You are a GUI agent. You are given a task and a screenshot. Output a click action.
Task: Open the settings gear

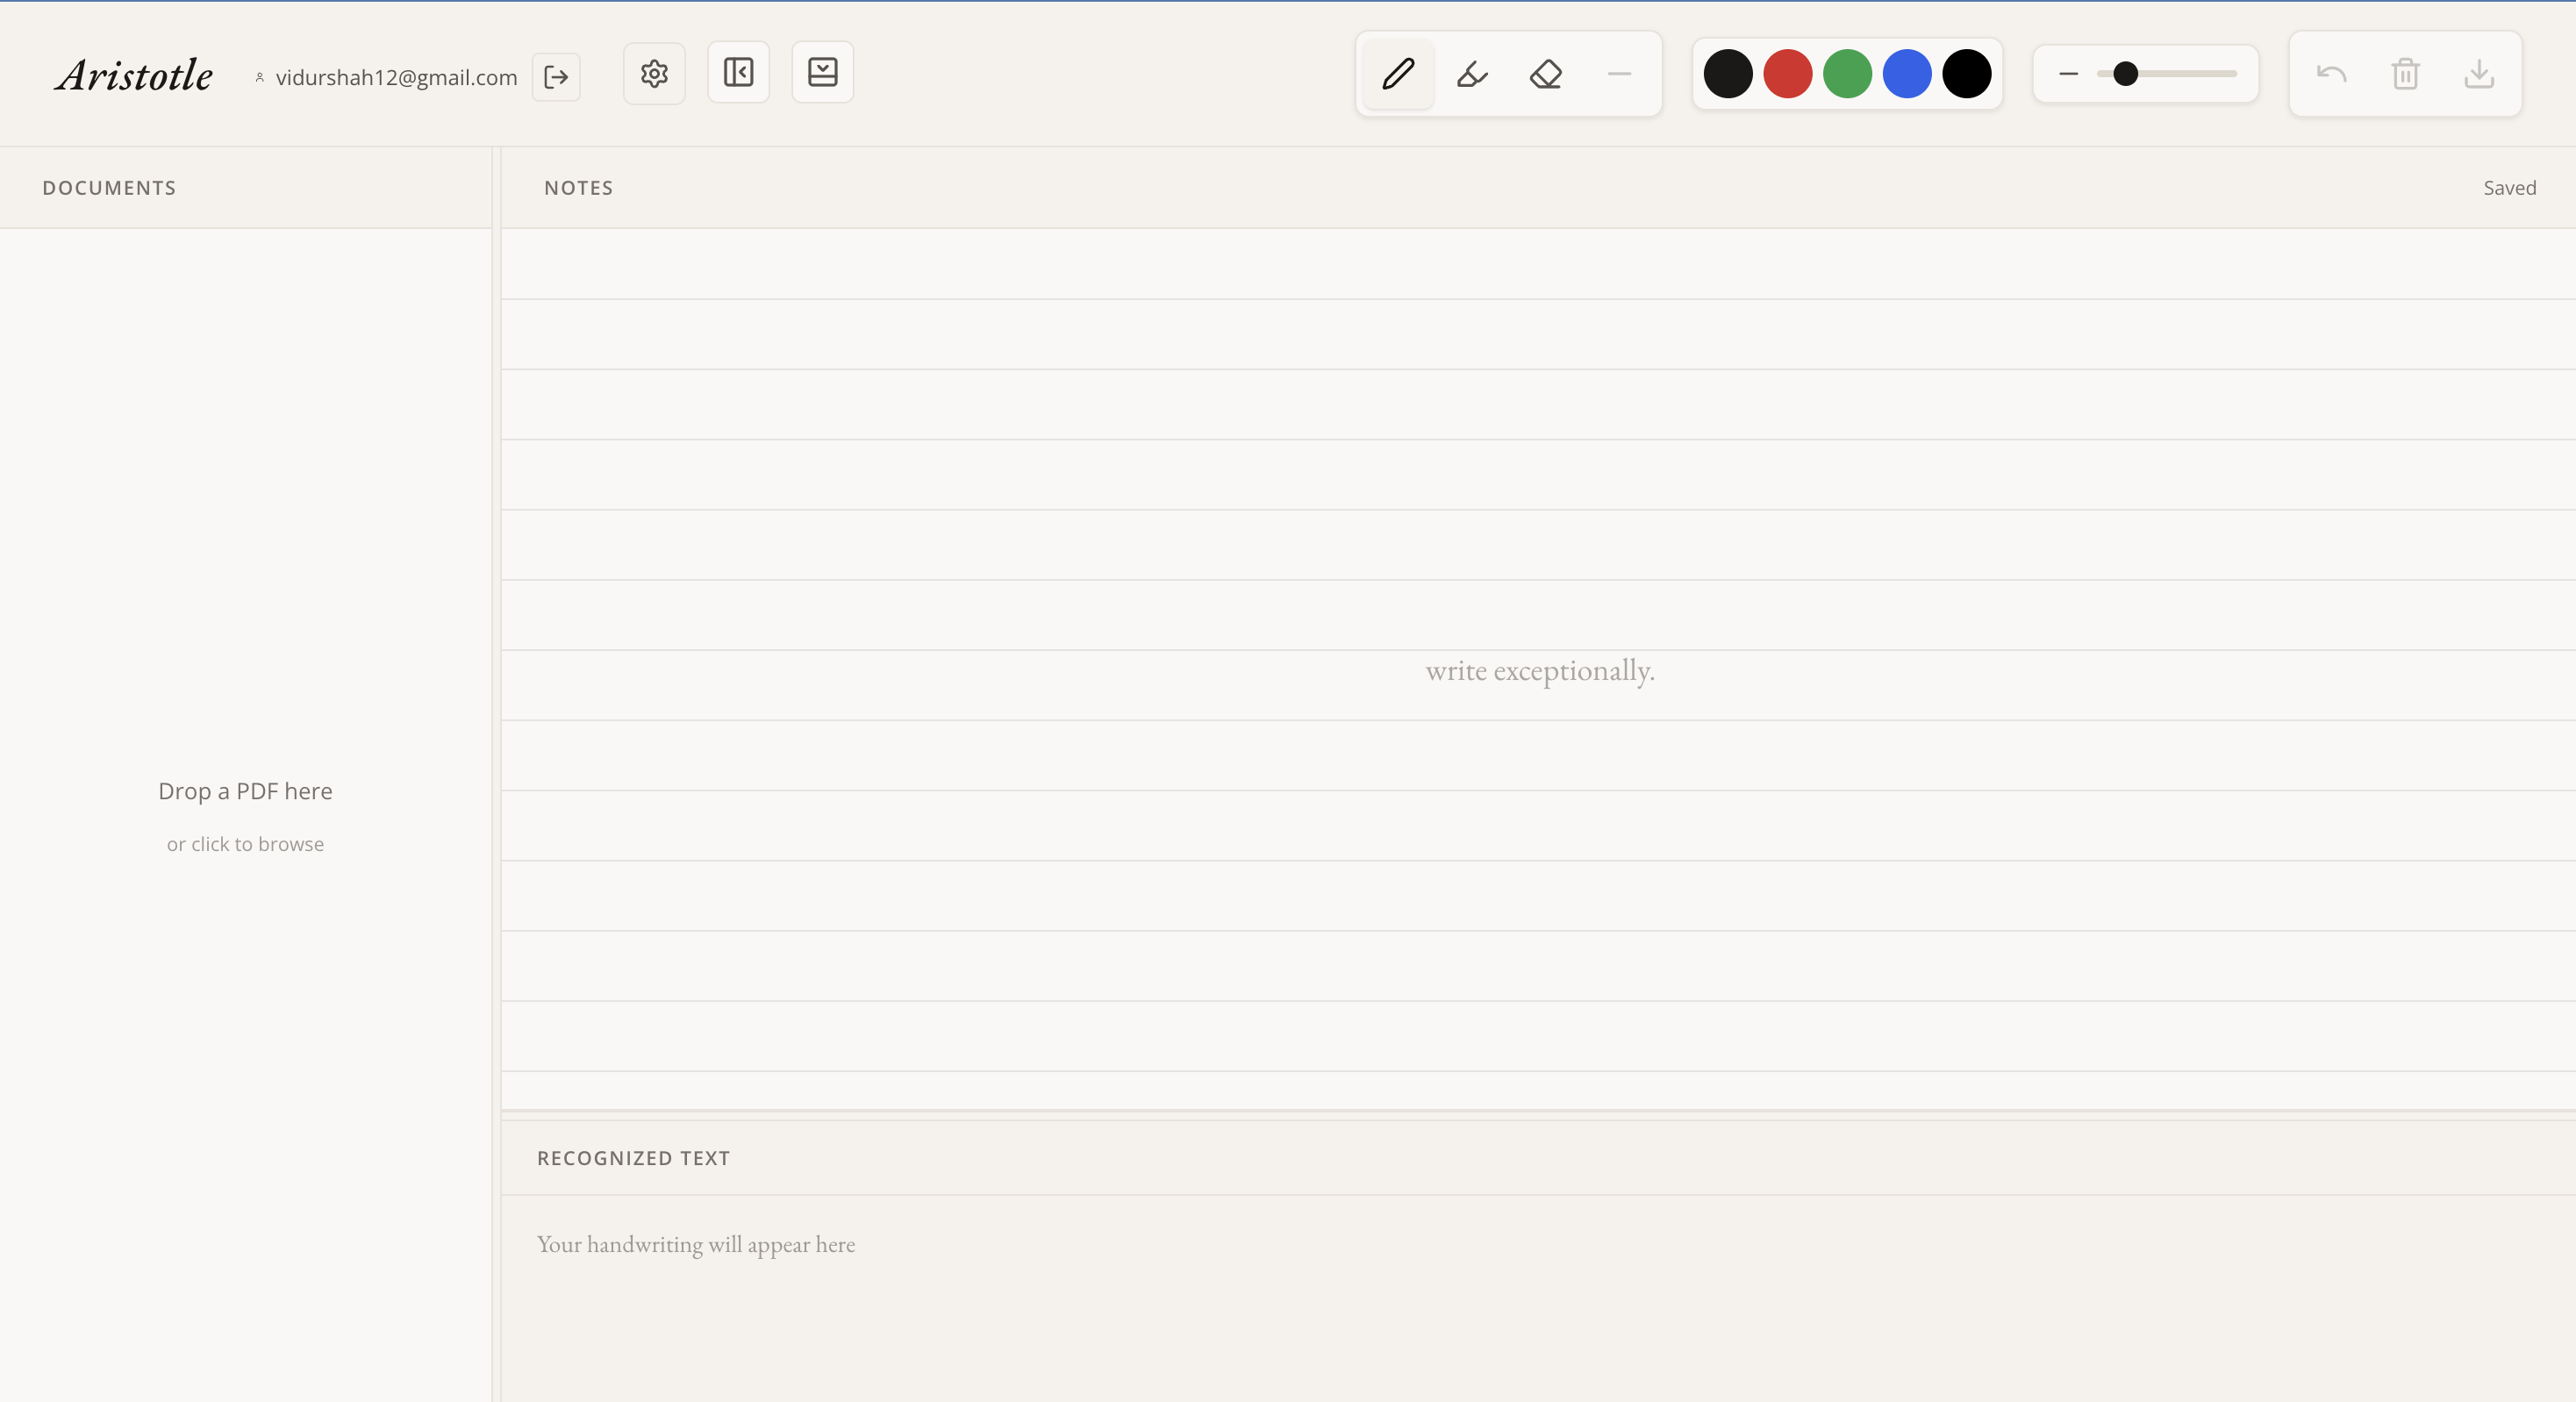tap(654, 73)
